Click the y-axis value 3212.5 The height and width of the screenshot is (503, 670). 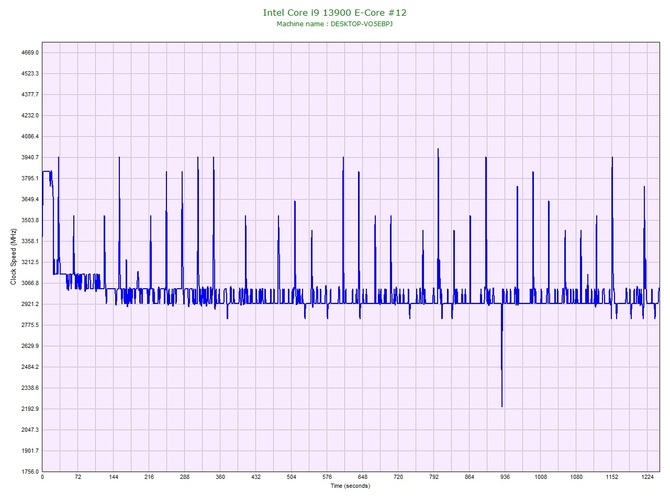pos(30,262)
